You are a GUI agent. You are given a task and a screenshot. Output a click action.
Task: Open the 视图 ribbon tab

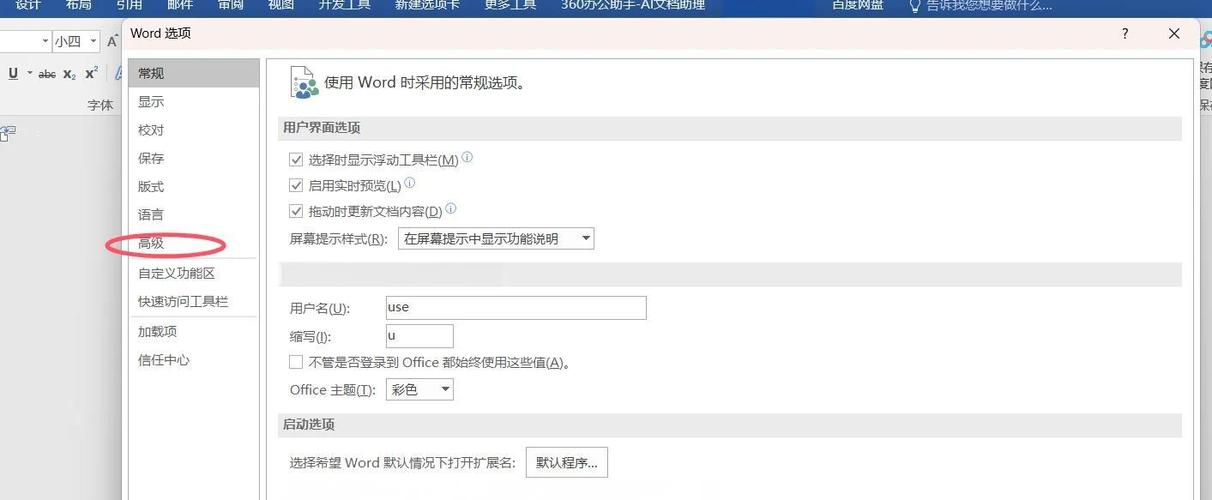click(x=281, y=5)
